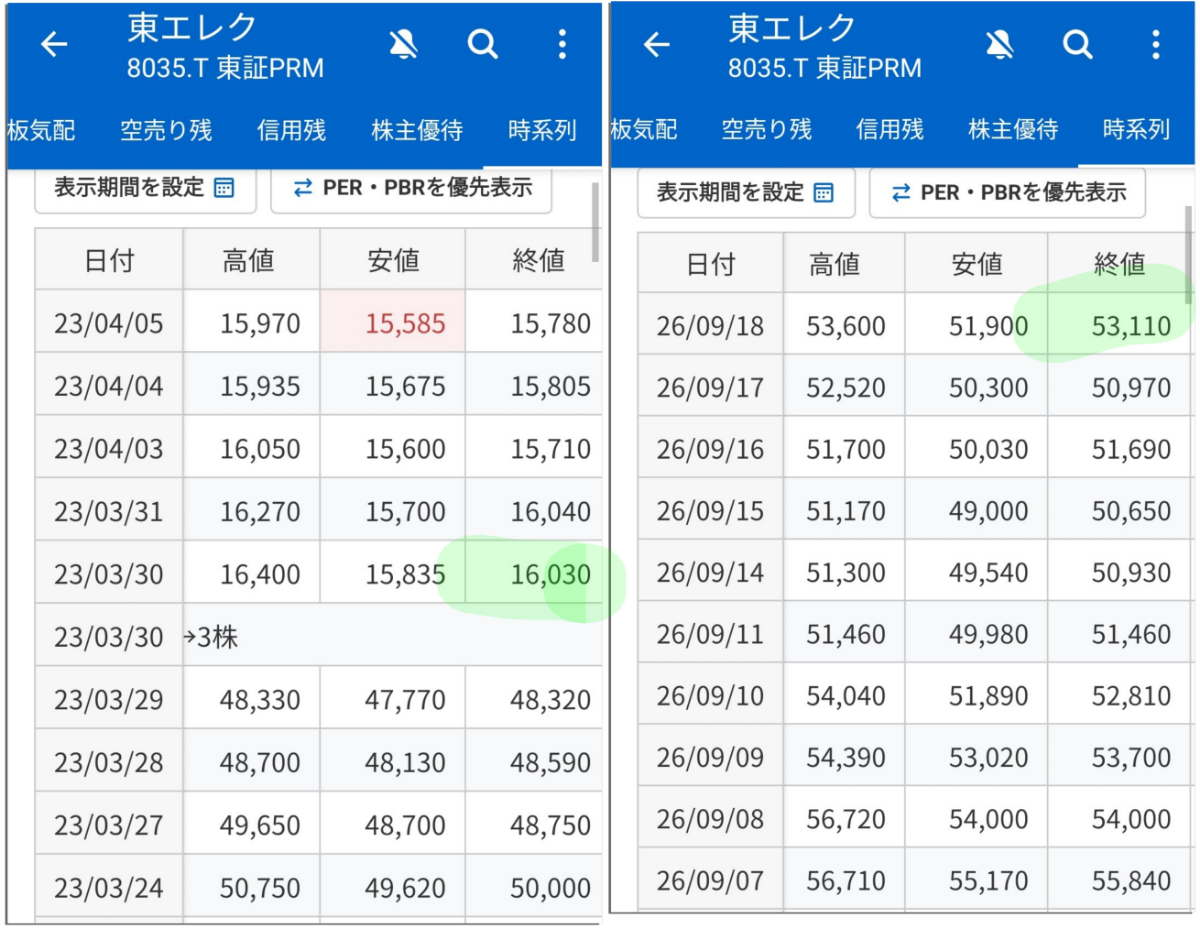The width and height of the screenshot is (1200, 928).
Task: Click 高値 column header in left table
Action: point(251,260)
